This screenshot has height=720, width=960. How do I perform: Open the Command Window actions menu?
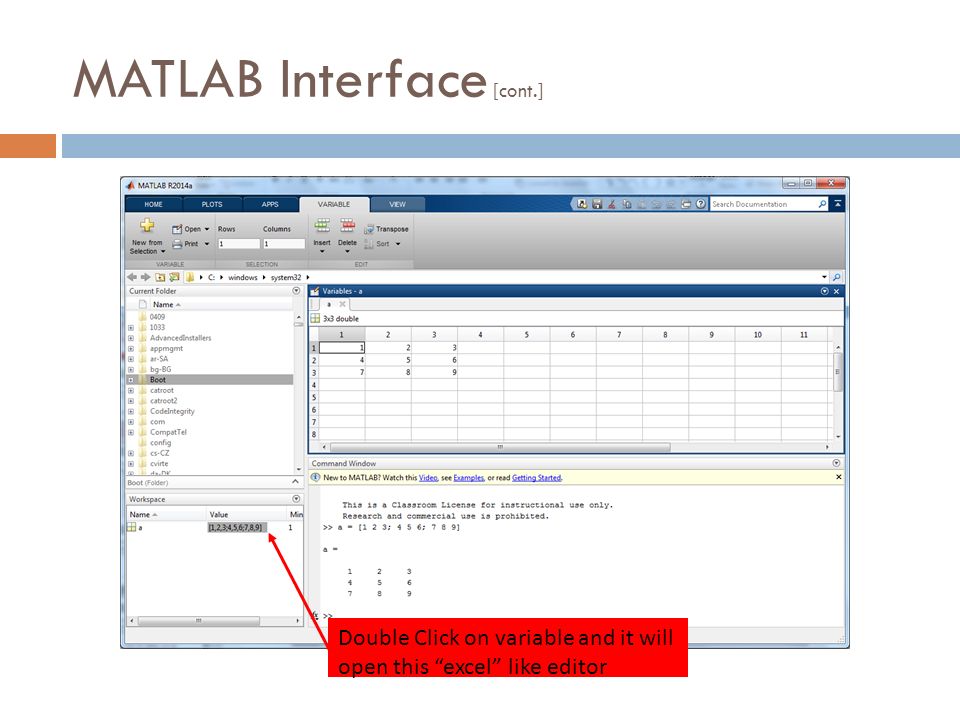836,463
